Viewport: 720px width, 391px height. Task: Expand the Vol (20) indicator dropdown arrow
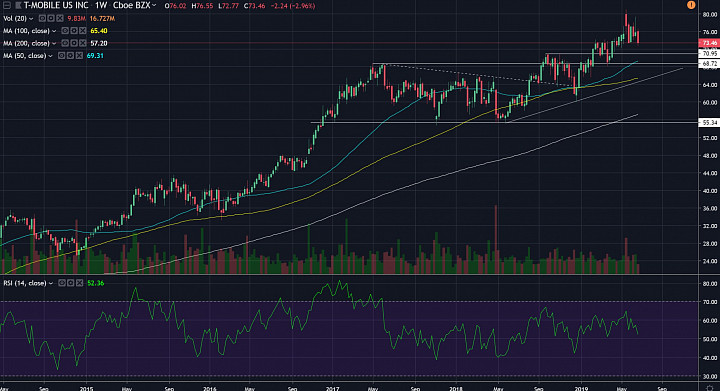[31, 19]
